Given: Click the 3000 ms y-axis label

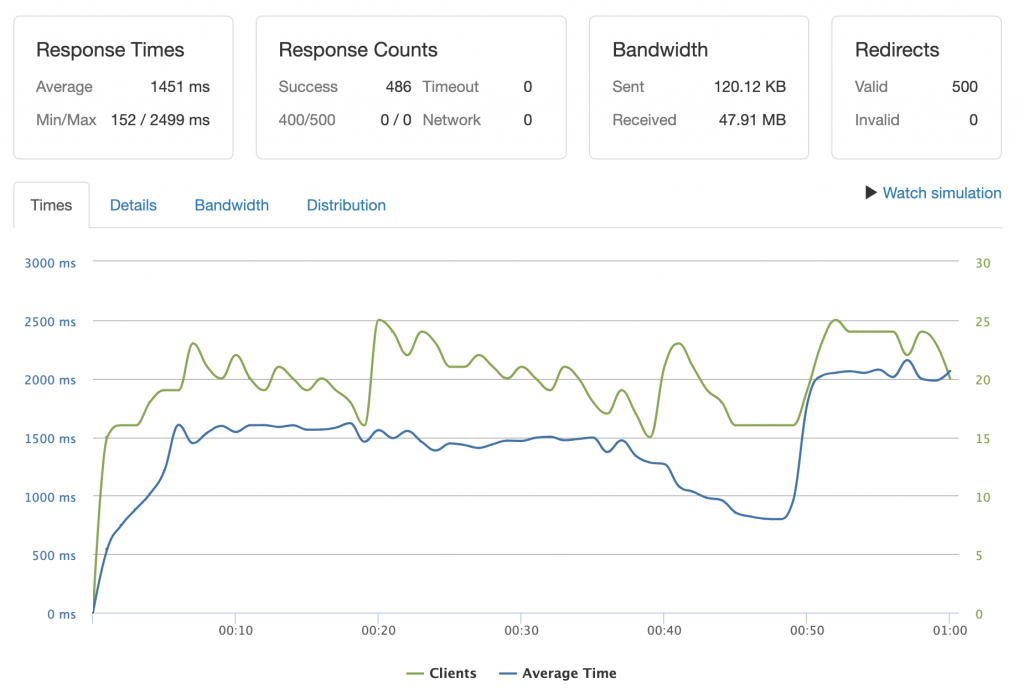Looking at the screenshot, I should 50,263.
